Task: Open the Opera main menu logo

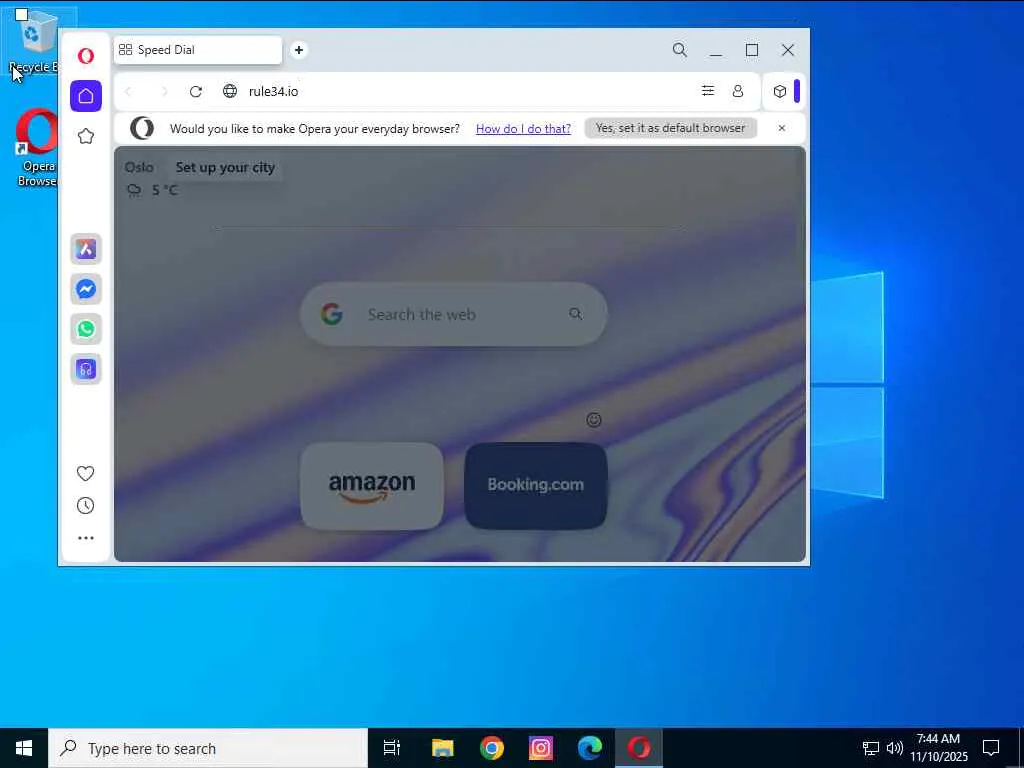Action: [86, 56]
